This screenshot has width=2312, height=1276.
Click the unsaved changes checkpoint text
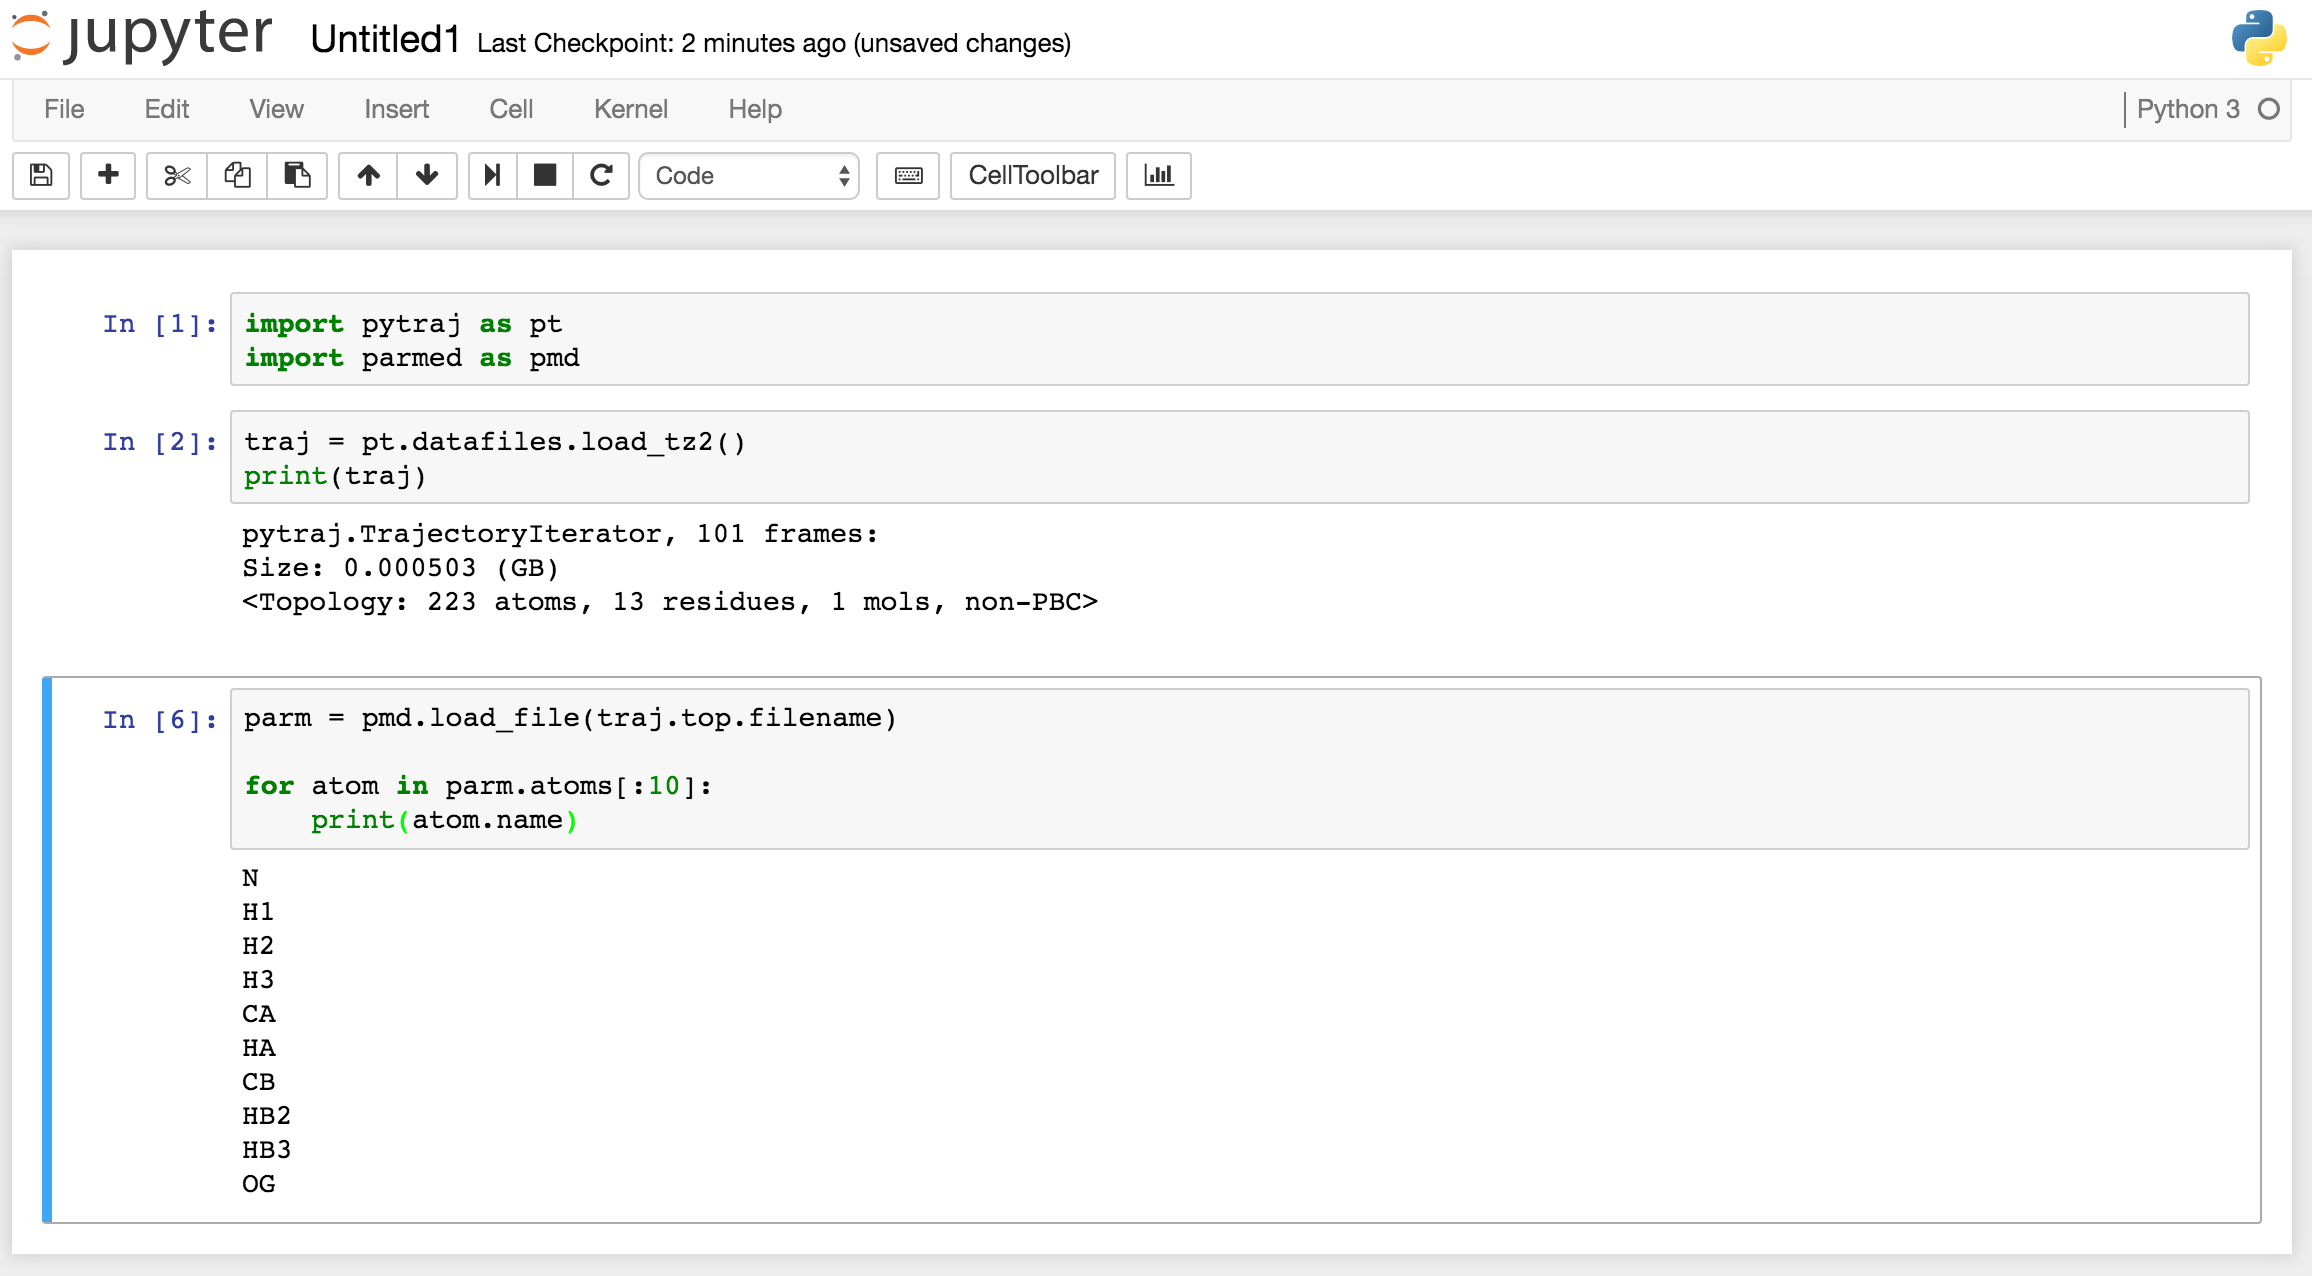771,42
